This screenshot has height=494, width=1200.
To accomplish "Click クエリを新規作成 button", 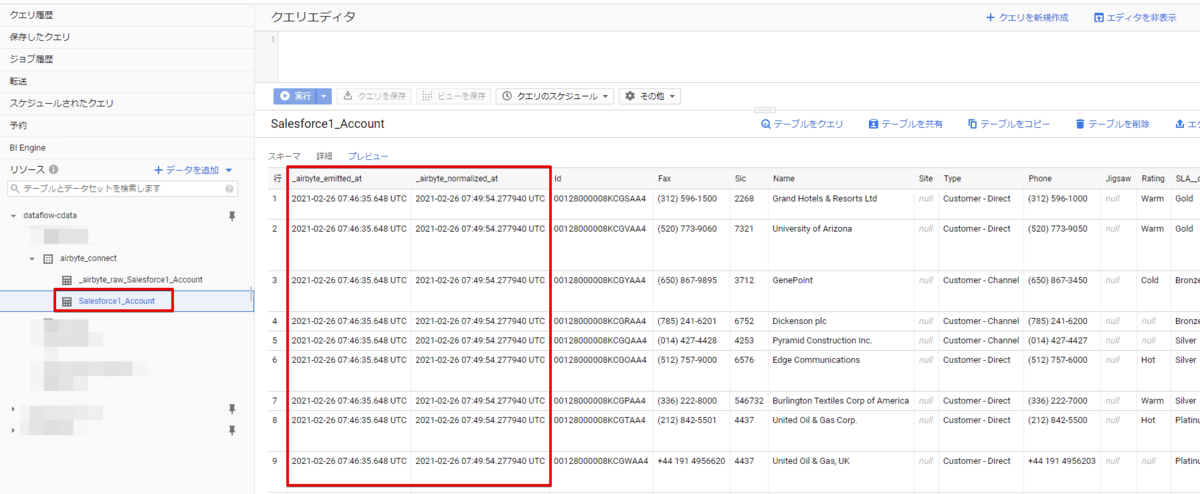I will point(1027,17).
